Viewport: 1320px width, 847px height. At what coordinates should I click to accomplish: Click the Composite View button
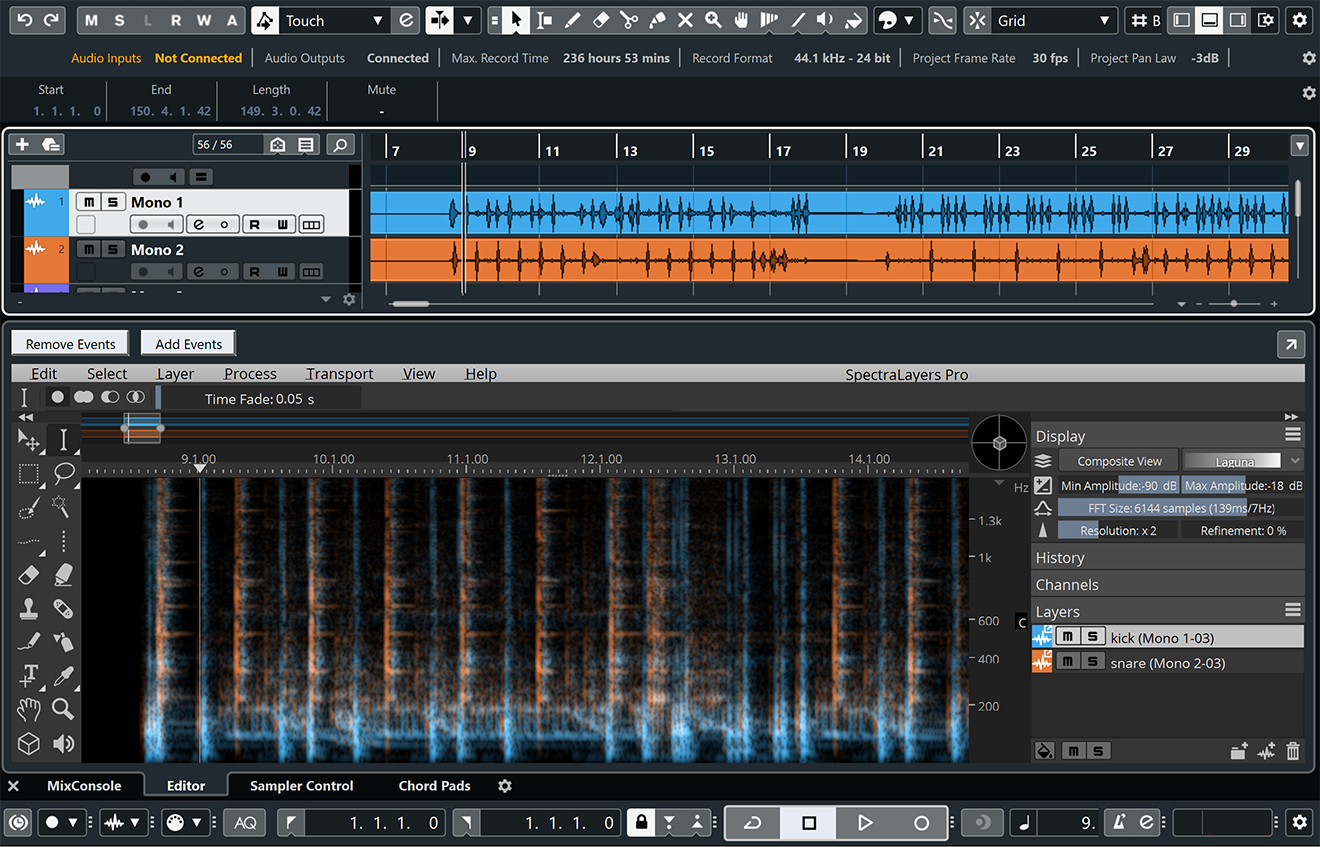point(1119,461)
